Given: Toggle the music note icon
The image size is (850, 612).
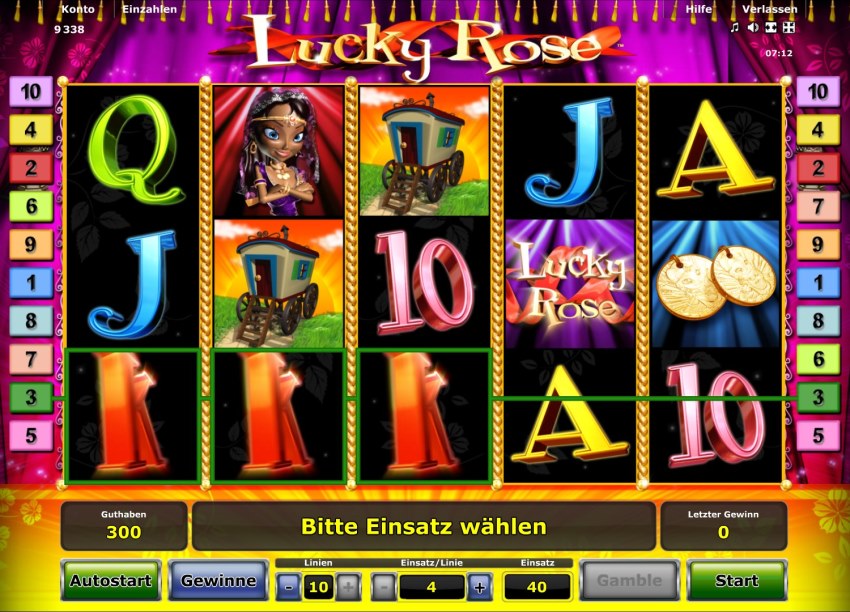Looking at the screenshot, I should coord(735,27).
